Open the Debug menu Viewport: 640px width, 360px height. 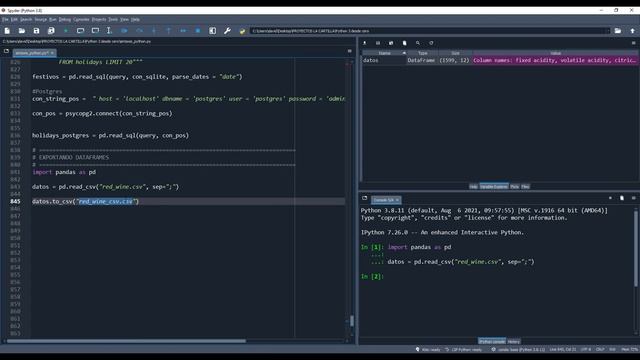click(64, 19)
